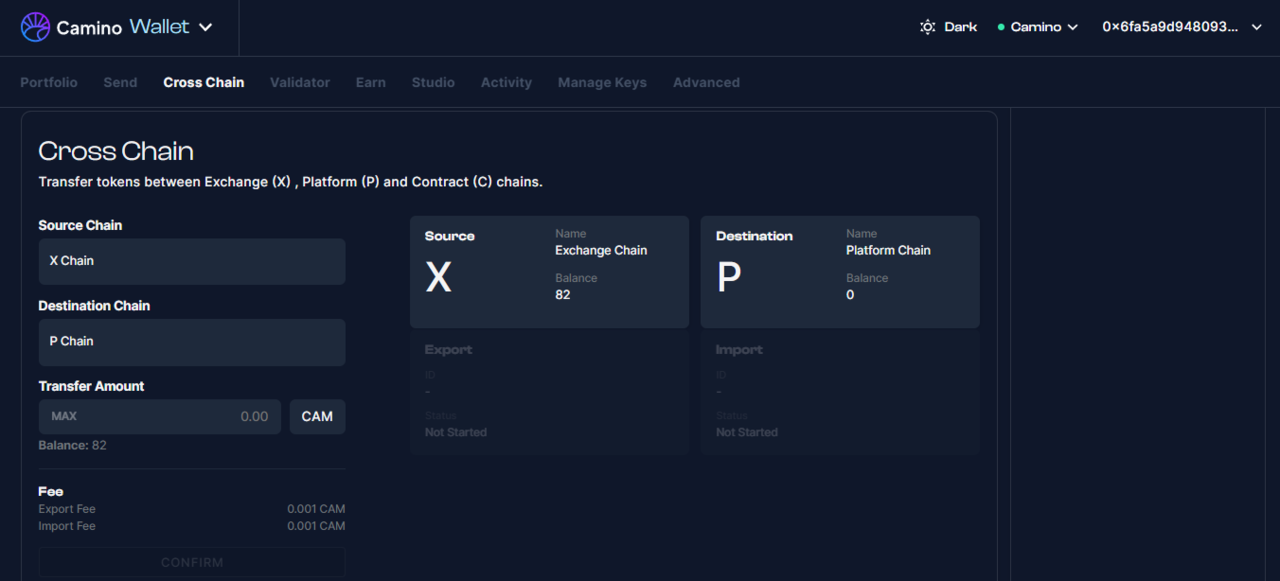Screen dimensions: 1280x581
Task: Click the Export Fee 0.001 CAM value
Action: point(316,509)
